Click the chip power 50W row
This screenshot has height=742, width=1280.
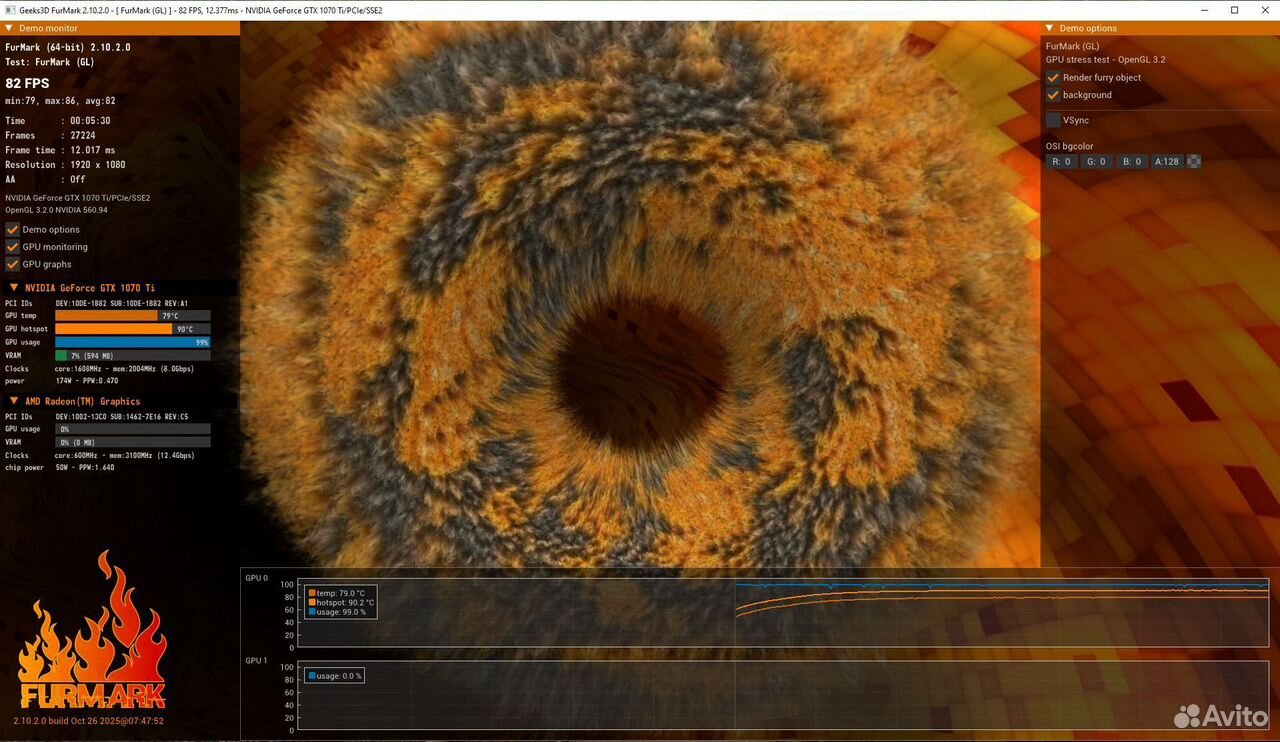60,467
